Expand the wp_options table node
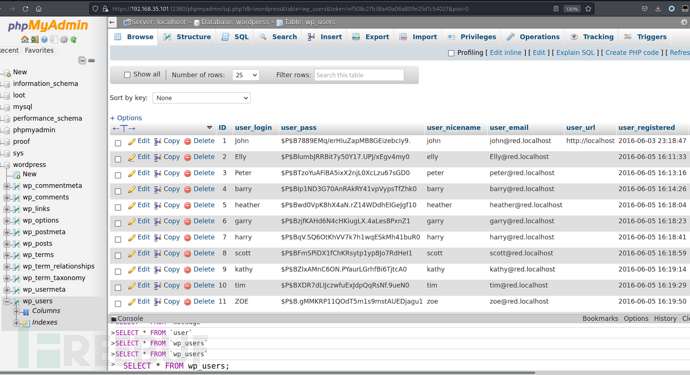This screenshot has width=690, height=375. click(x=7, y=221)
